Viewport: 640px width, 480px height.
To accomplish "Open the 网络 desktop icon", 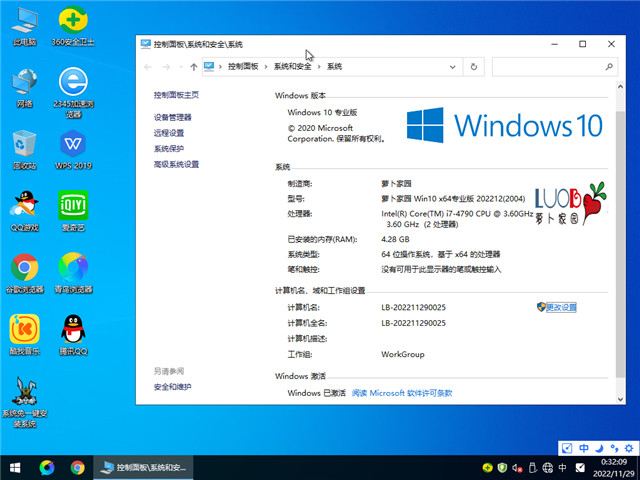I will coord(24,88).
